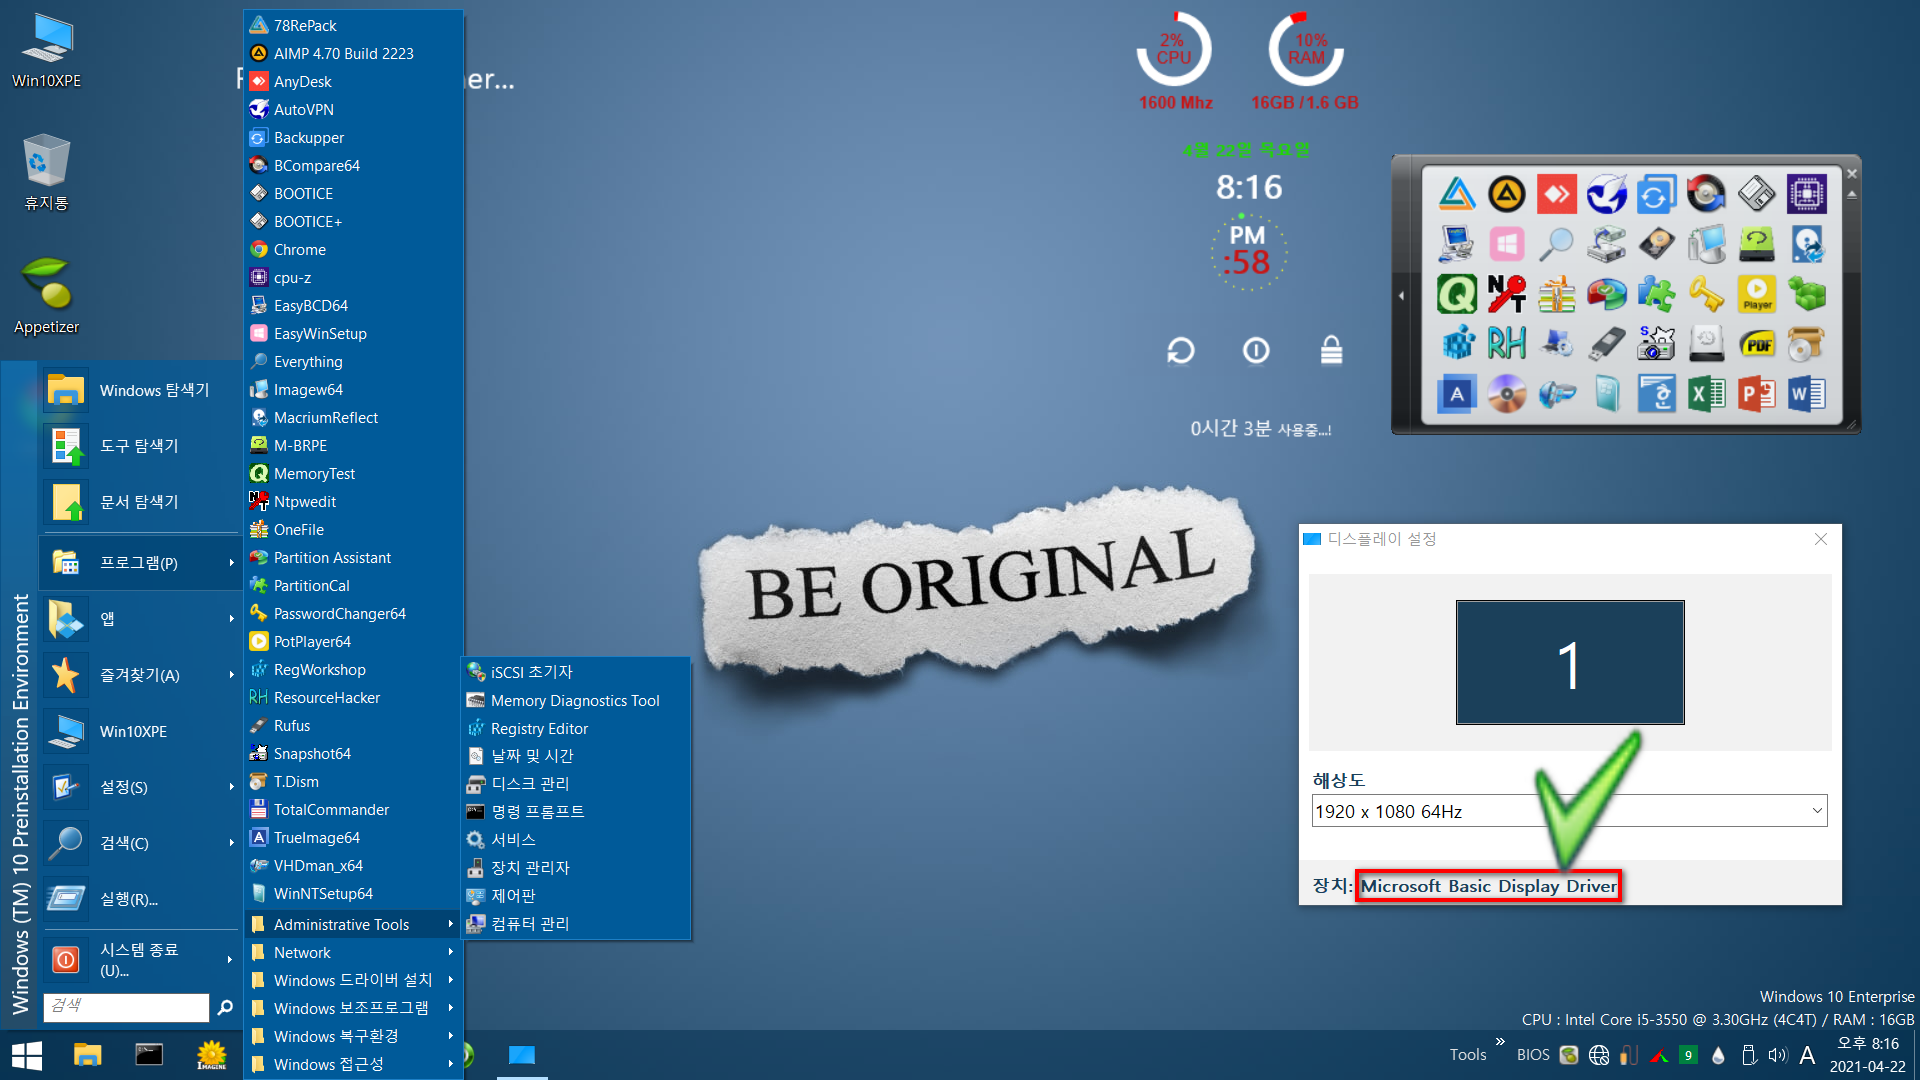Open PotPlayer yellow icon in launcher panel
Image resolution: width=1920 pixels, height=1080 pixels.
[1756, 294]
